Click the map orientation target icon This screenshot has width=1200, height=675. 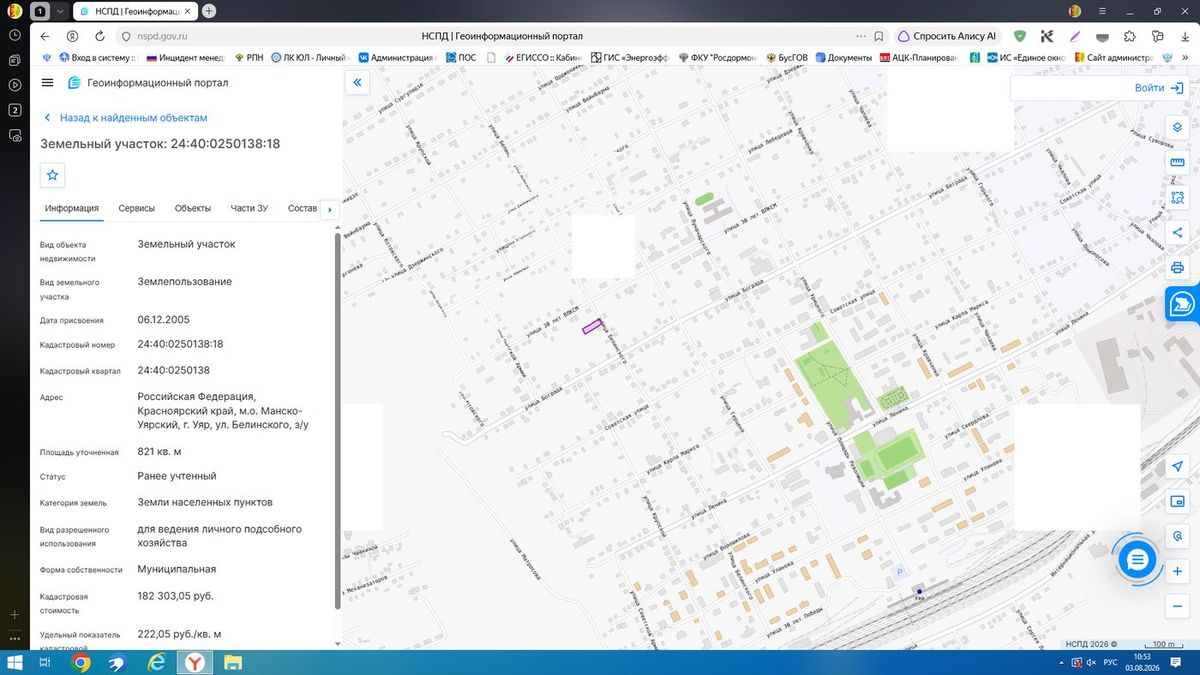[1177, 536]
